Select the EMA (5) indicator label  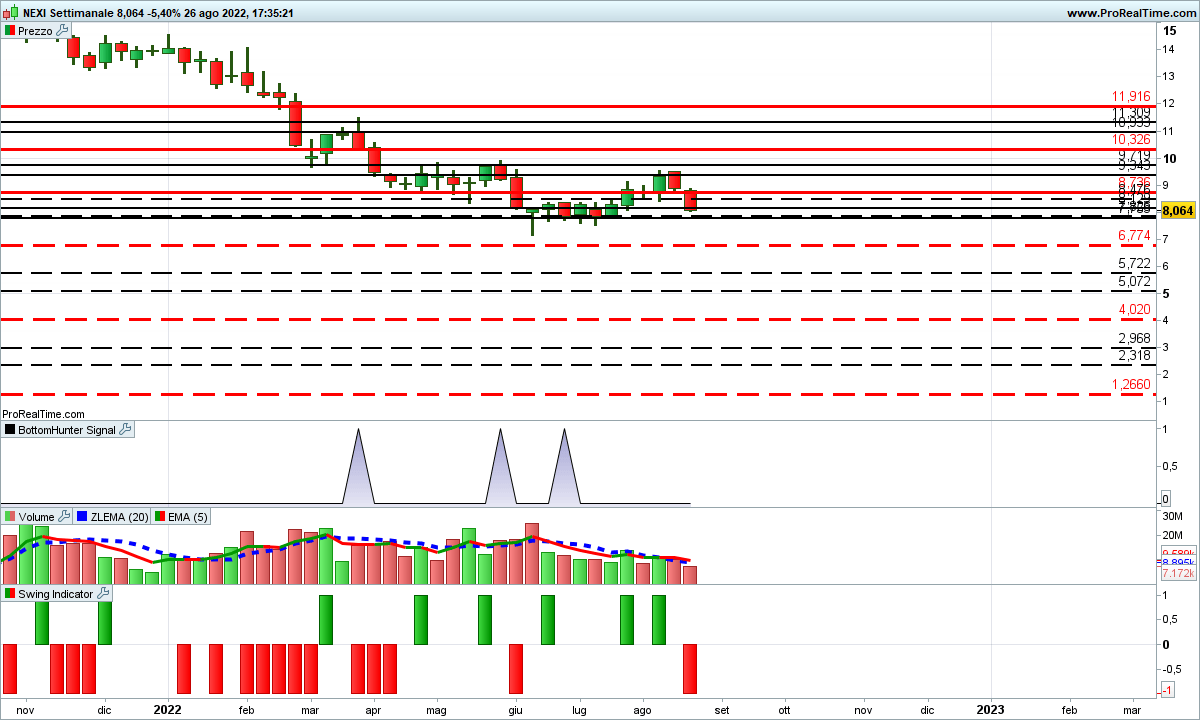pos(188,516)
